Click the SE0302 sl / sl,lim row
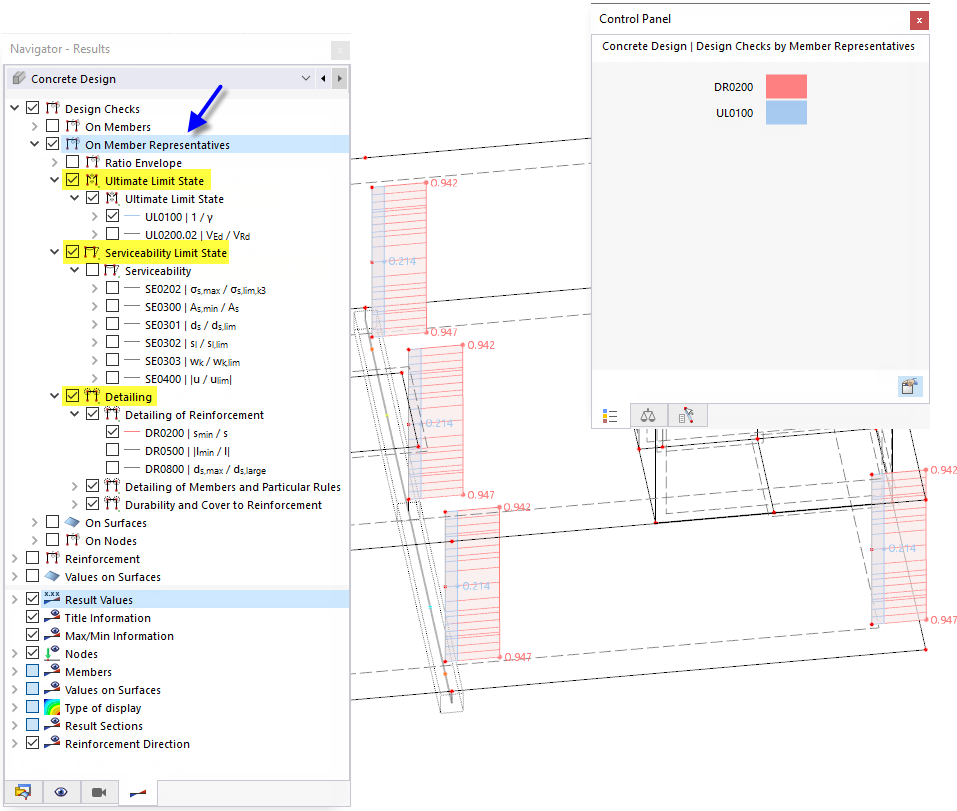 [186, 344]
